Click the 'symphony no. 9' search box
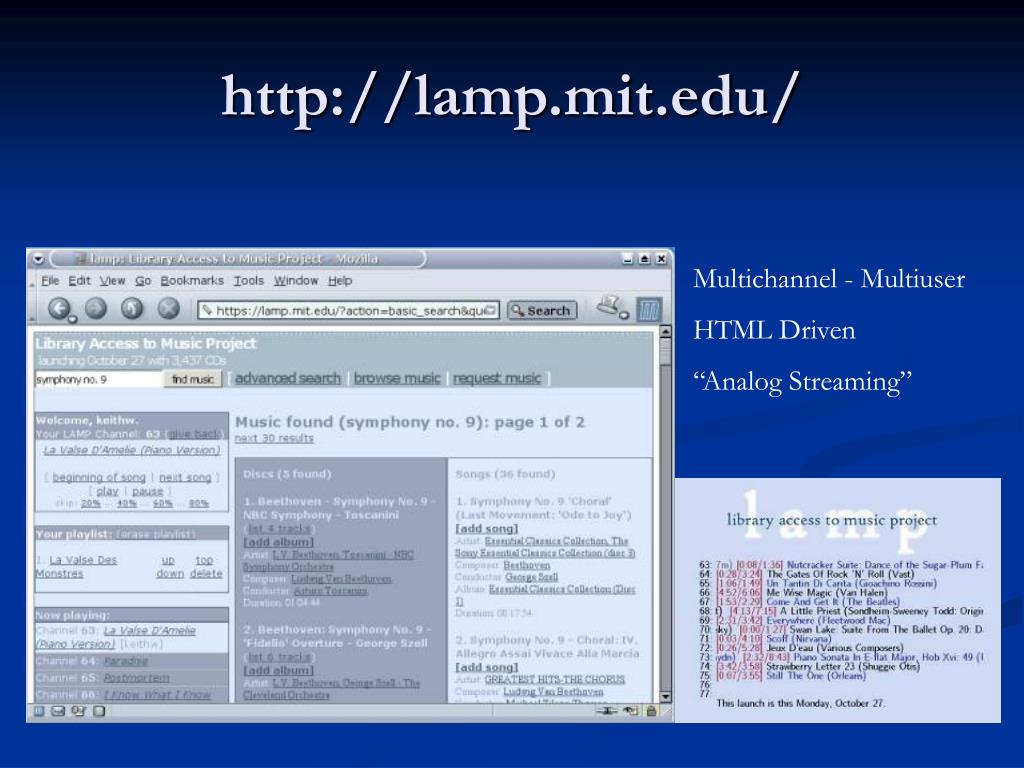Screen dimensions: 1024x768 pyautogui.click(x=98, y=379)
